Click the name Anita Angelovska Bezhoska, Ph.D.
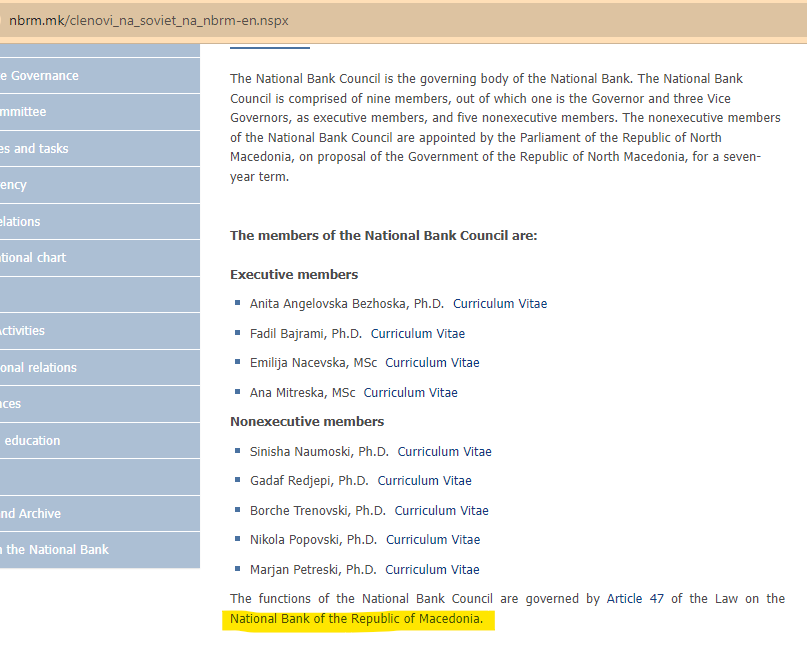This screenshot has width=807, height=669. (347, 304)
